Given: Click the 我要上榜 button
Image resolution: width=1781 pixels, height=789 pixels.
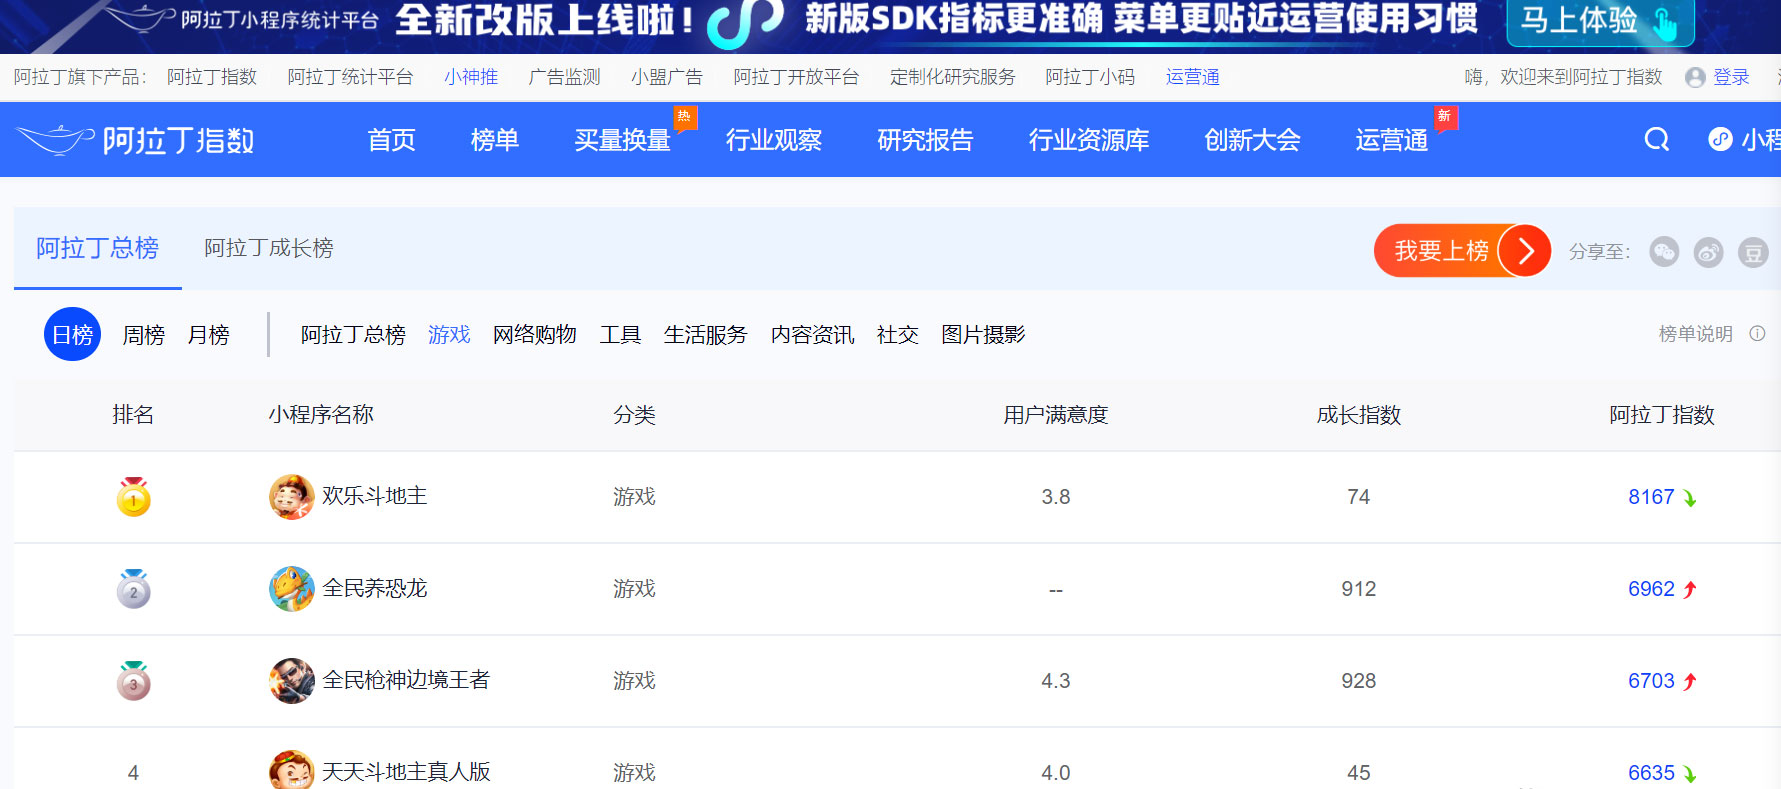Looking at the screenshot, I should pos(1462,250).
